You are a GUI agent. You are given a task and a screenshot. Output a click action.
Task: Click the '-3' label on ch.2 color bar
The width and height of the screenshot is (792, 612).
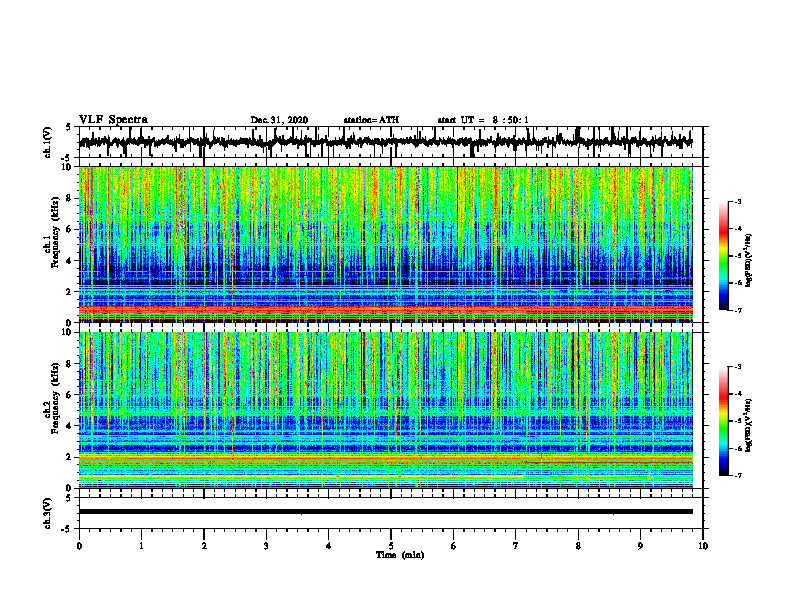coord(737,367)
